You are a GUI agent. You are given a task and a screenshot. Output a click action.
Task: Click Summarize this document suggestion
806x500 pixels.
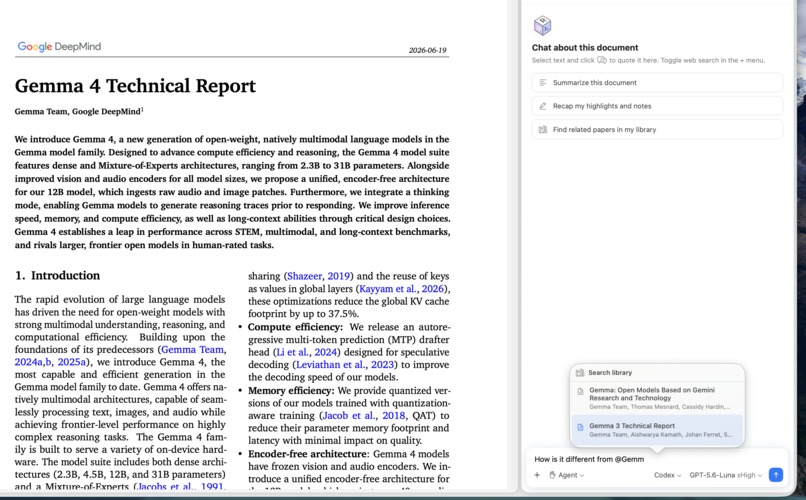coord(657,82)
